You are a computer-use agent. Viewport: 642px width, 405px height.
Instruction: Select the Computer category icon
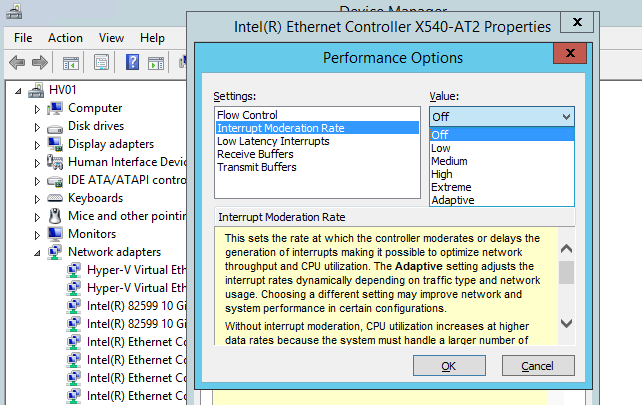[54, 108]
